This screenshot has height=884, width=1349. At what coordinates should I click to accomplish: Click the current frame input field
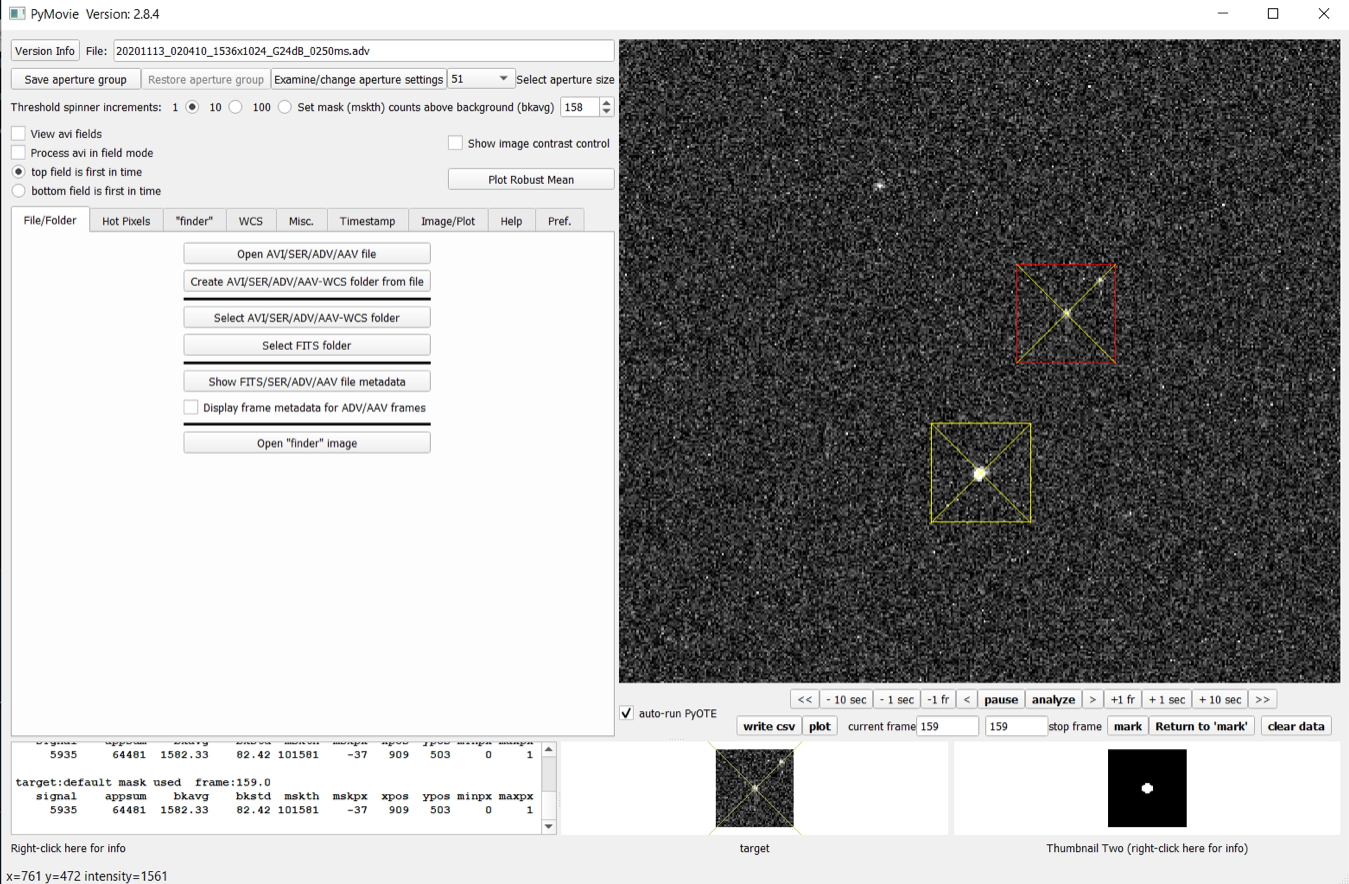coord(947,727)
